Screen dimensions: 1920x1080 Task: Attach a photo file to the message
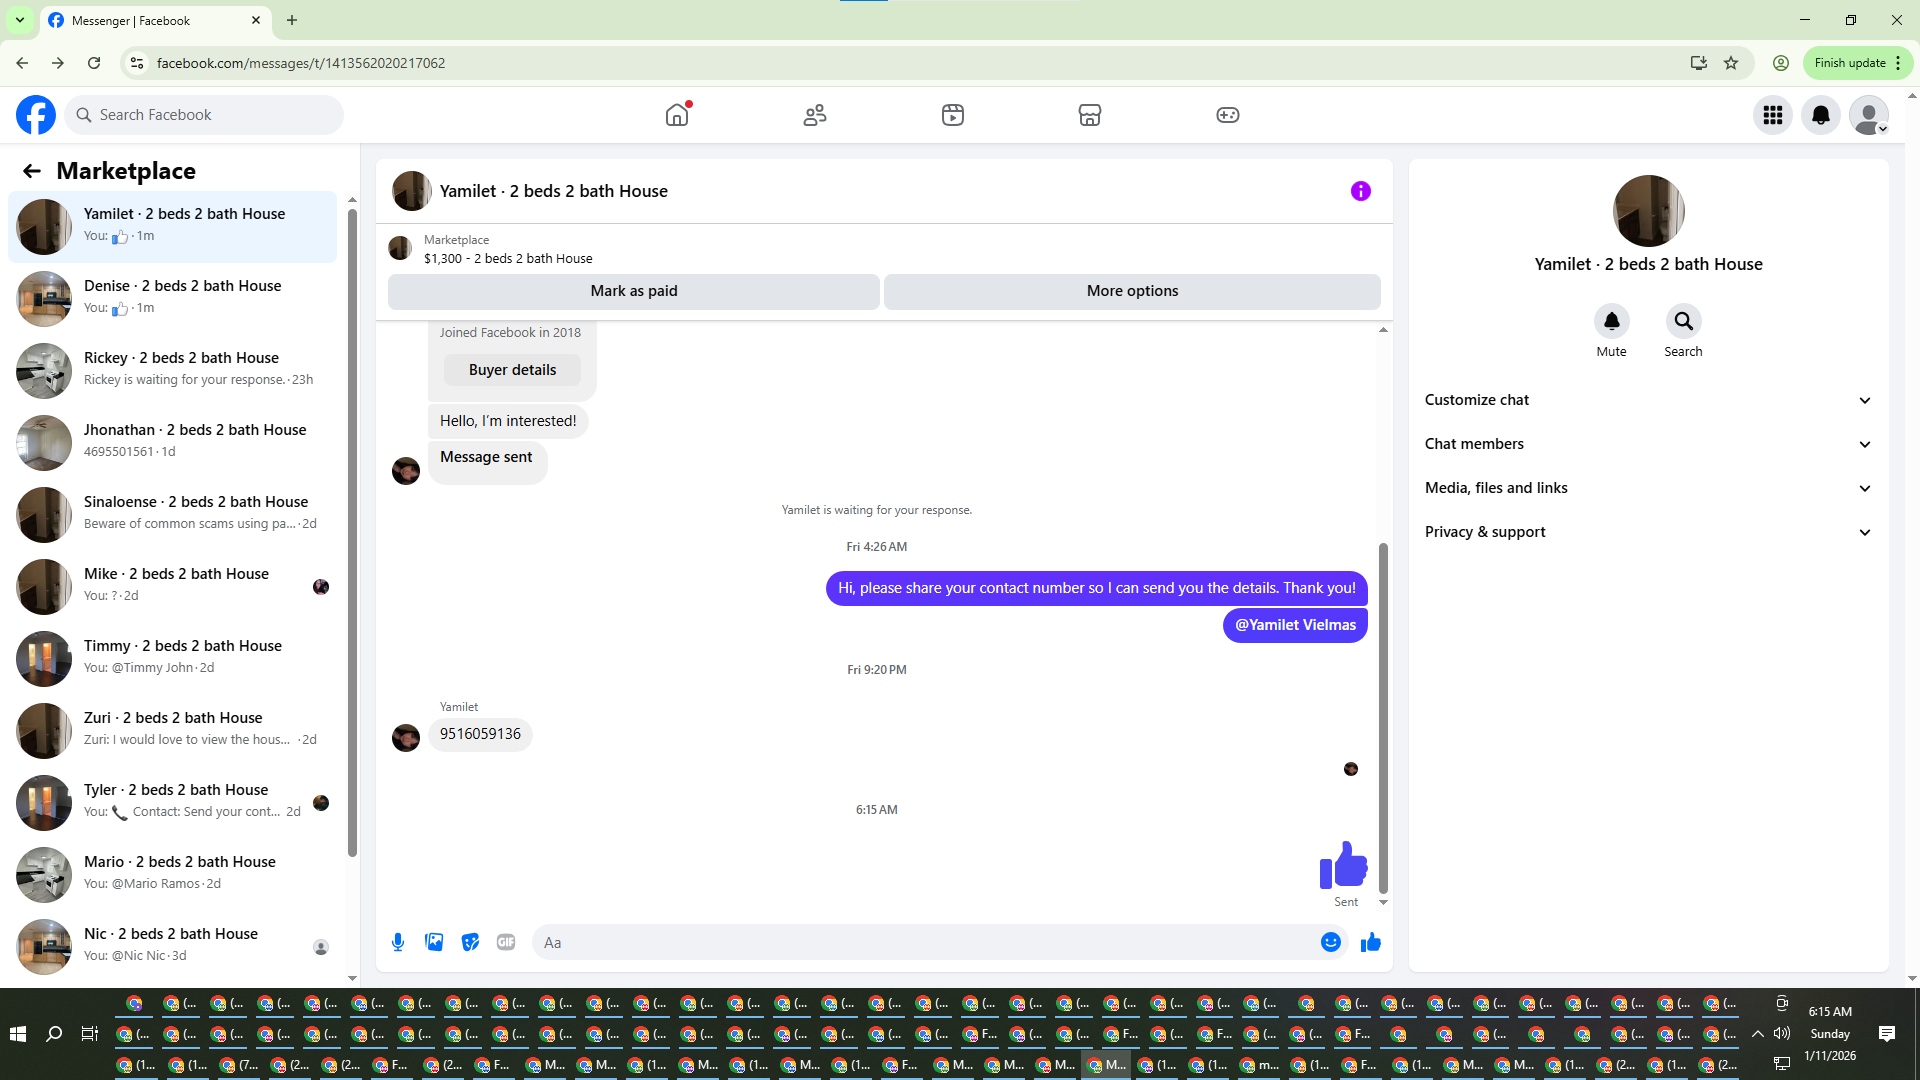(434, 942)
